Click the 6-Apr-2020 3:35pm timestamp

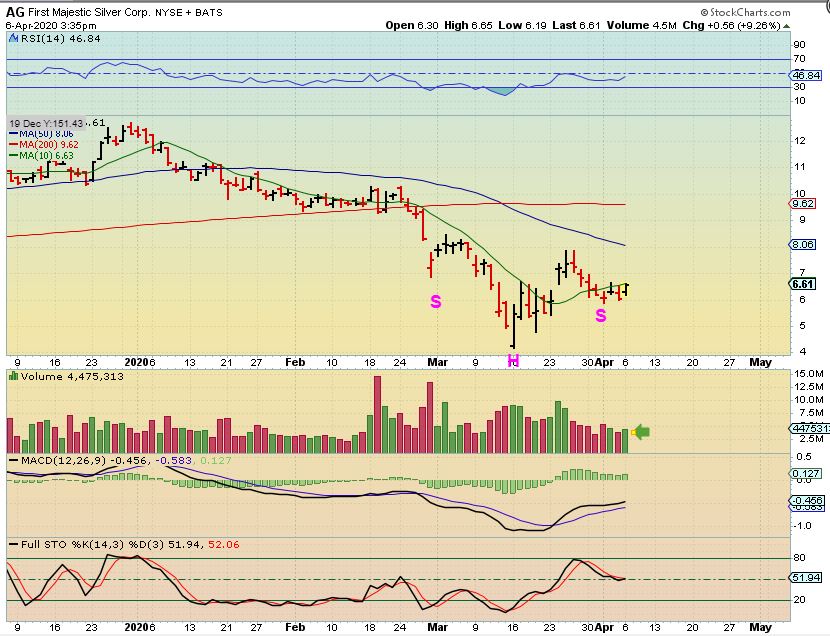[51, 25]
